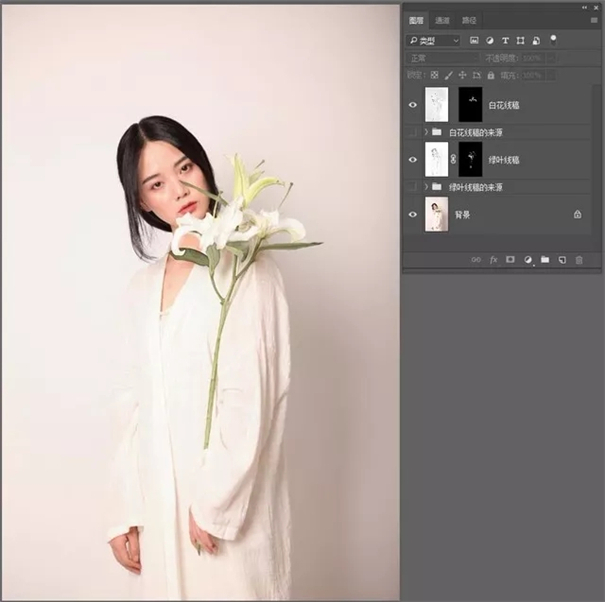Hide the 绿叶线稿 layer
This screenshot has width=605, height=602.
413,159
